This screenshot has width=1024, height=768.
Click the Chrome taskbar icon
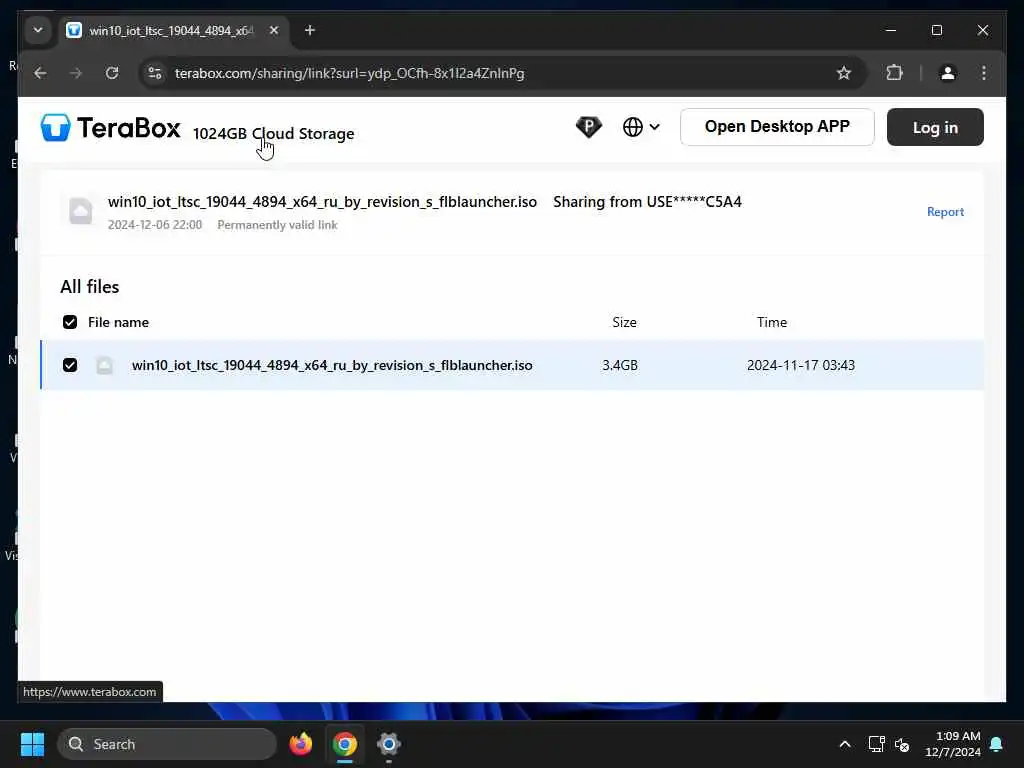click(x=345, y=744)
